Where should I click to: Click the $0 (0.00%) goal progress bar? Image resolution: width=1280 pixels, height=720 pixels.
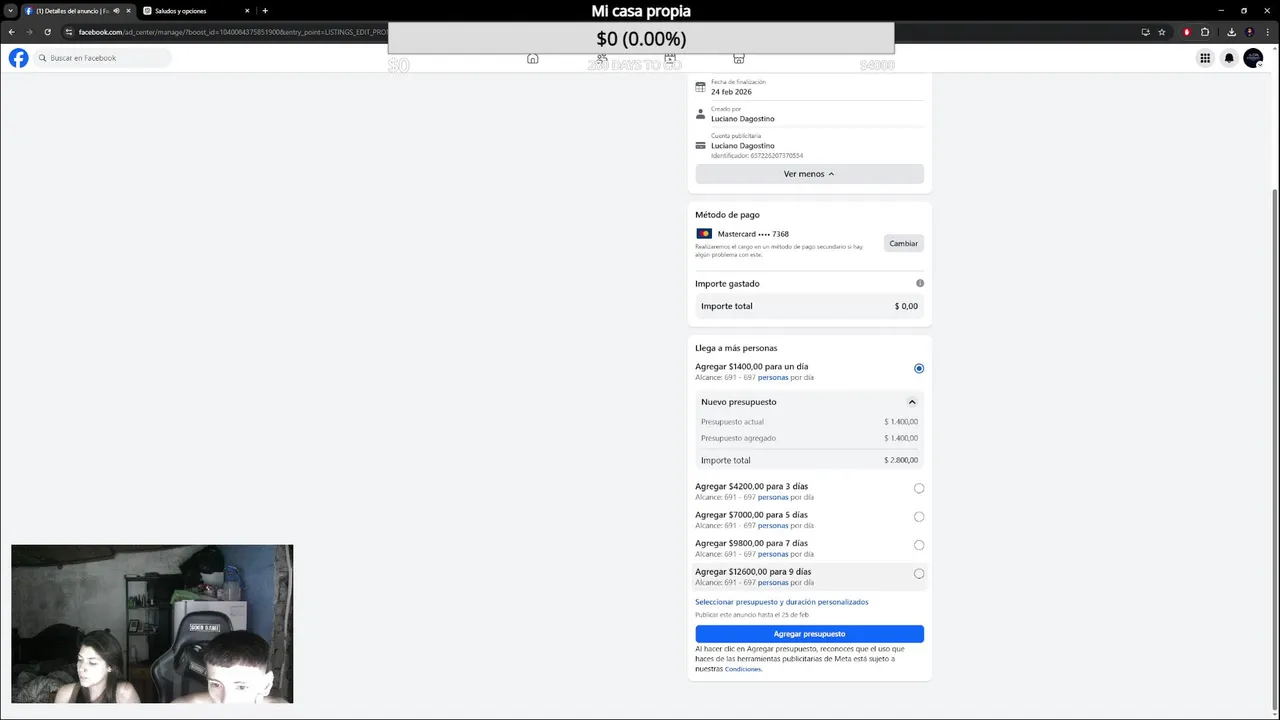coord(641,39)
